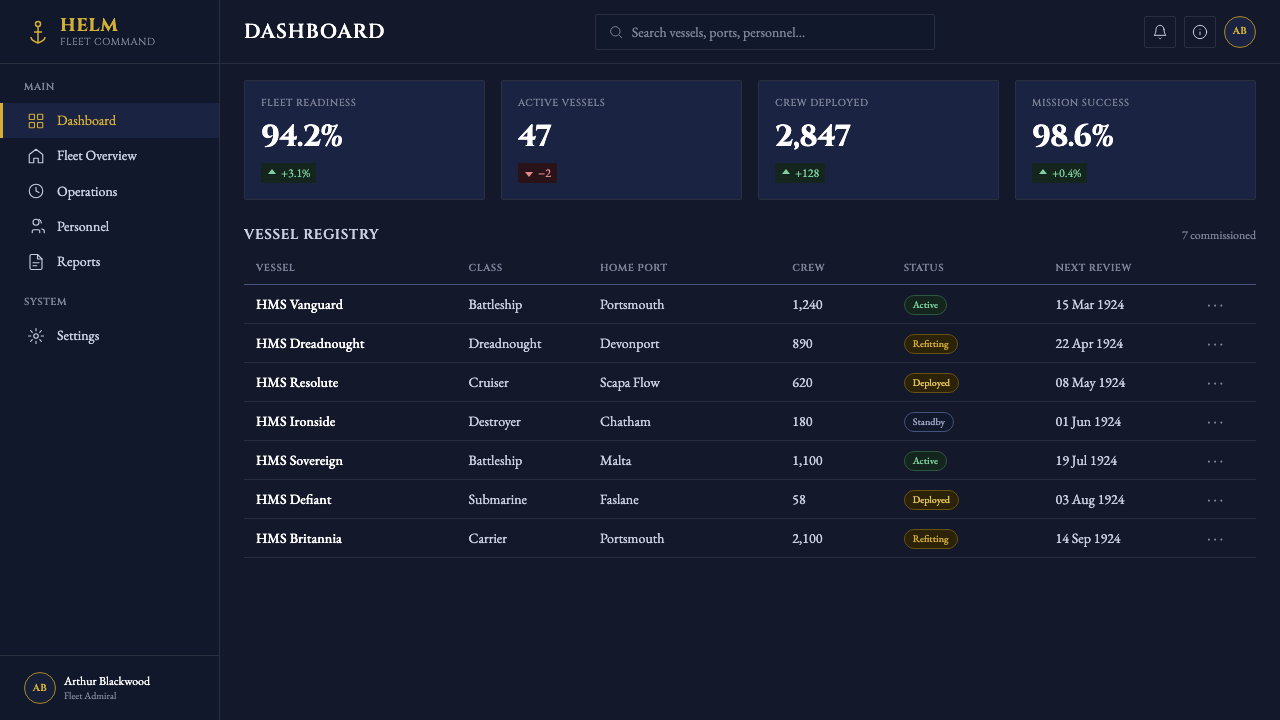The height and width of the screenshot is (720, 1280).
Task: Open Fleet Overview section
Action: pyautogui.click(x=110, y=156)
